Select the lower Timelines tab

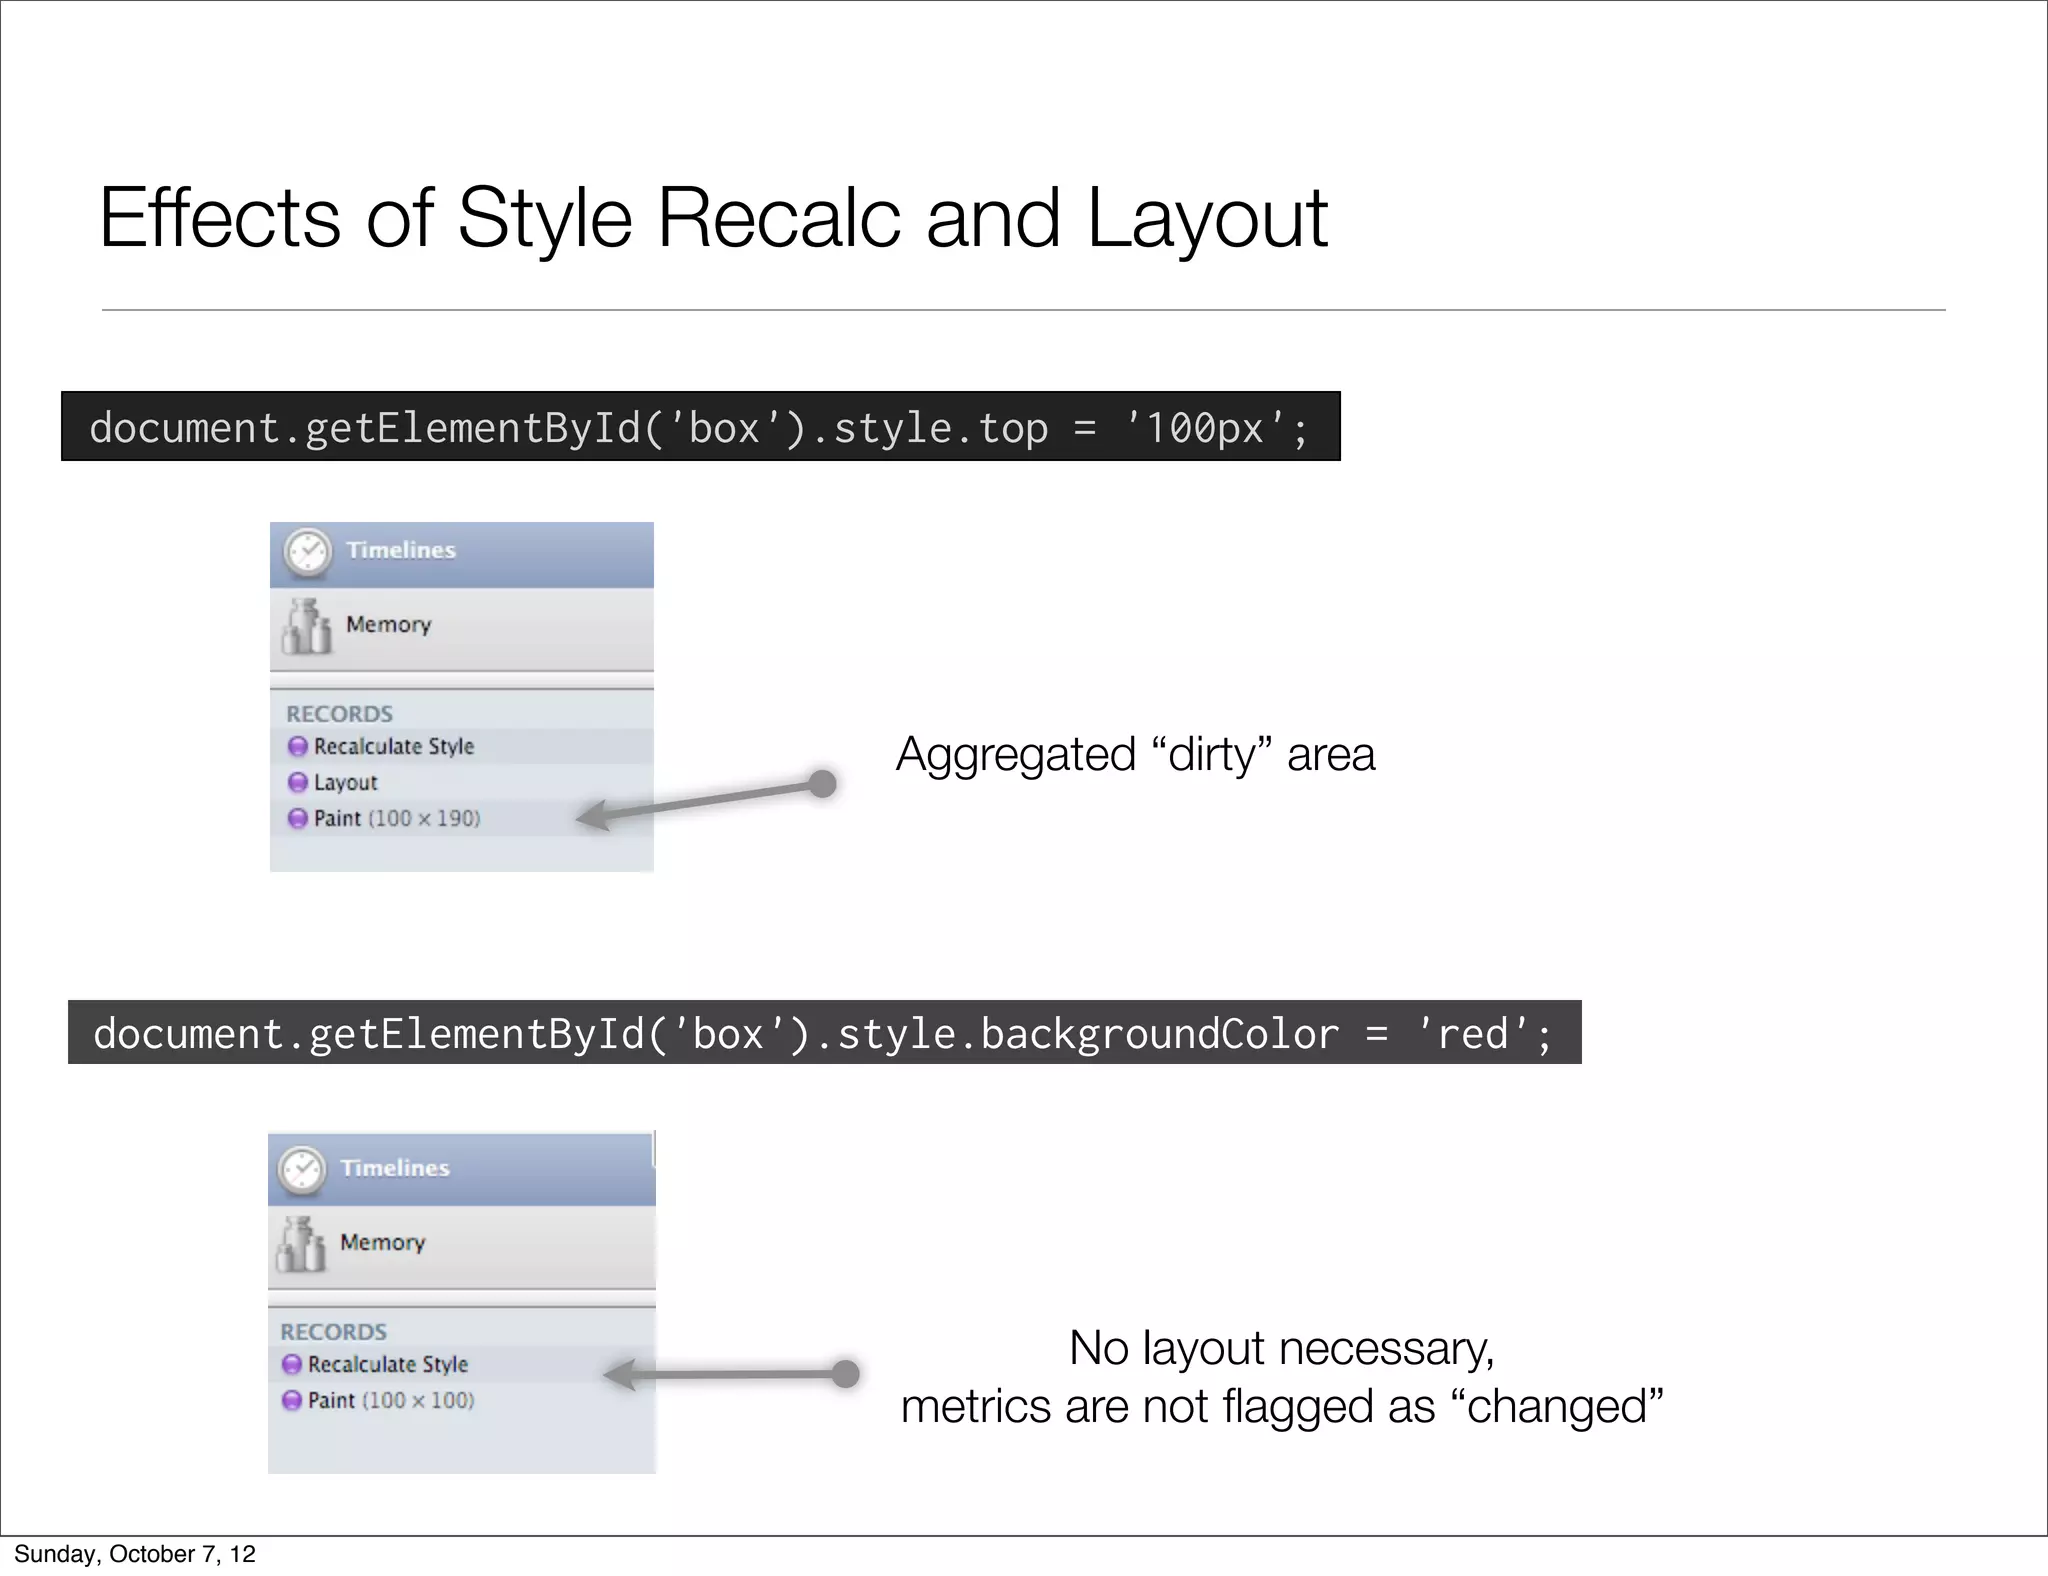point(395,1168)
